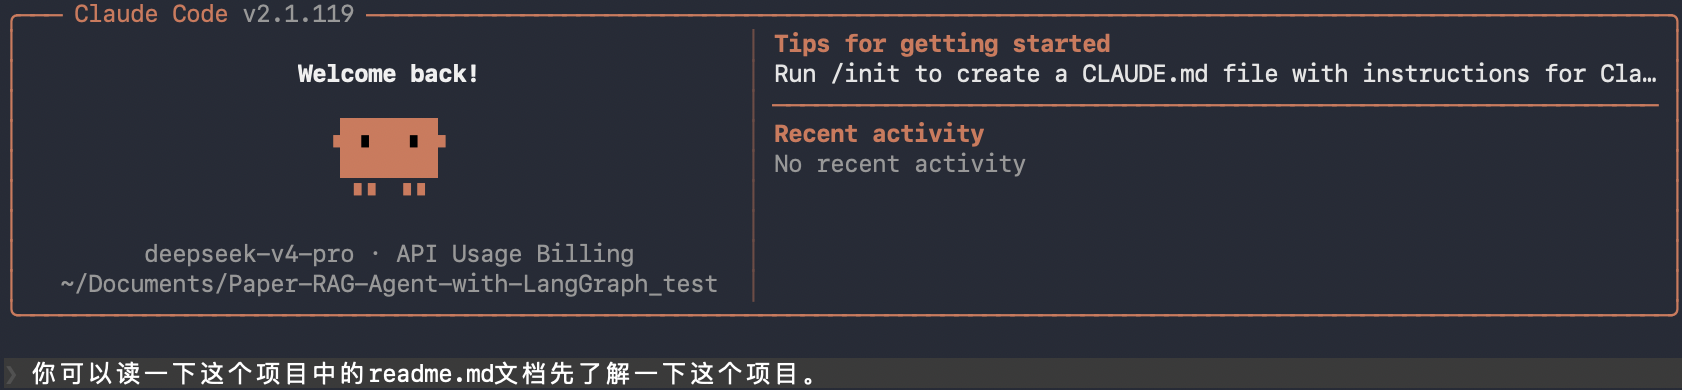Click the Welcome back! heading
1682x390 pixels.
point(388,74)
